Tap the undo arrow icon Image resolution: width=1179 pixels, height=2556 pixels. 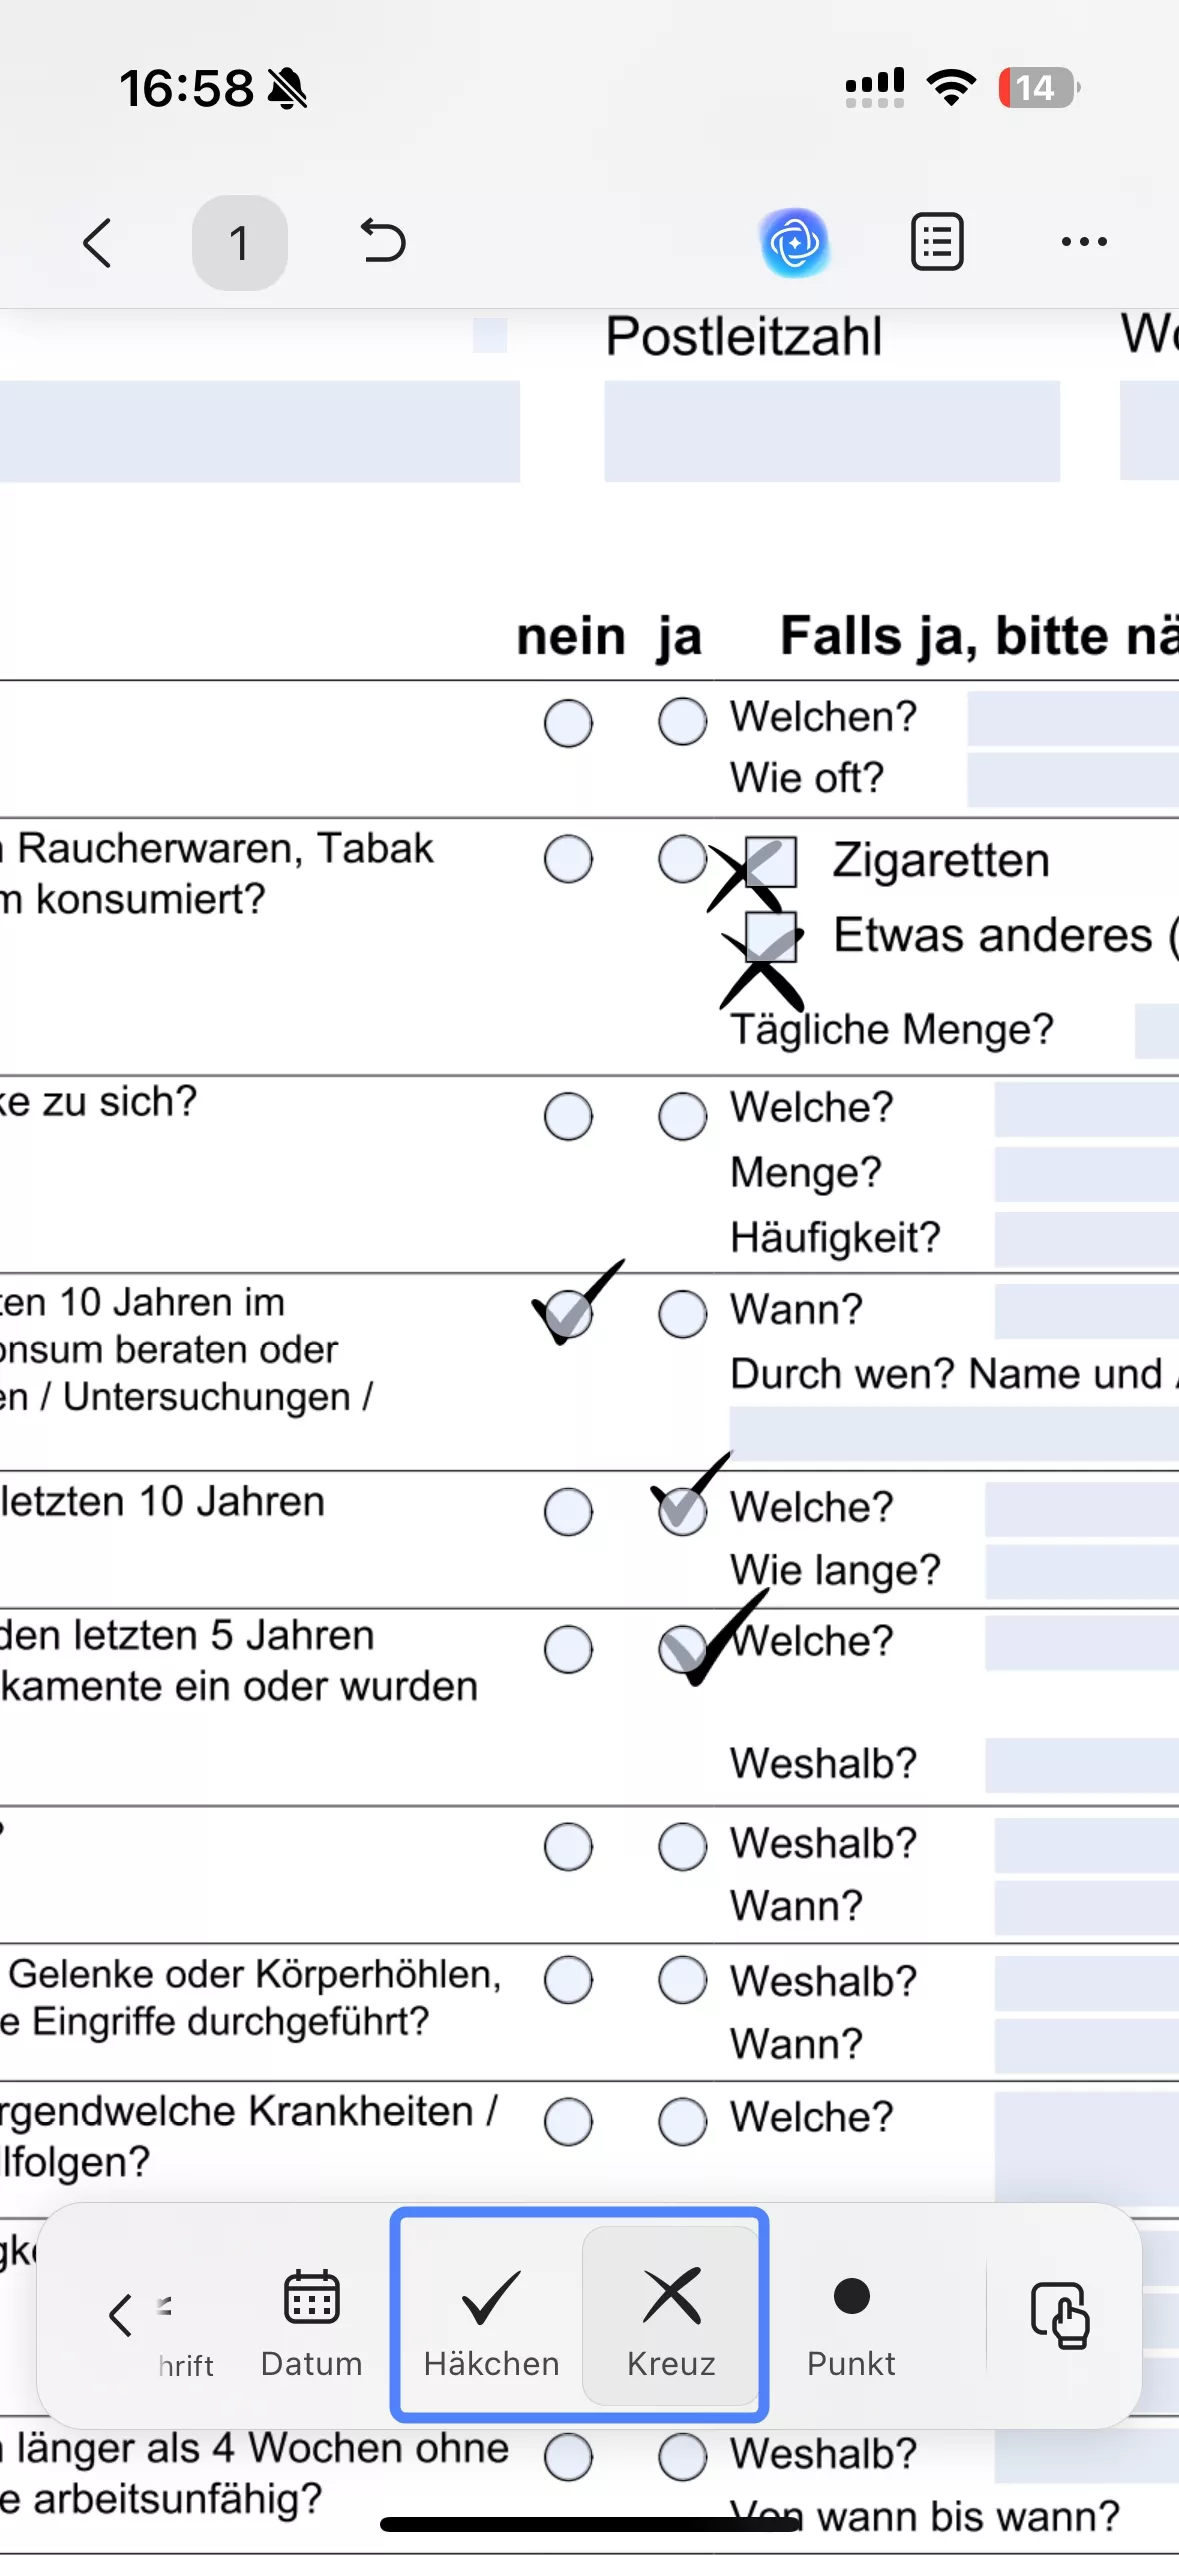coord(383,242)
